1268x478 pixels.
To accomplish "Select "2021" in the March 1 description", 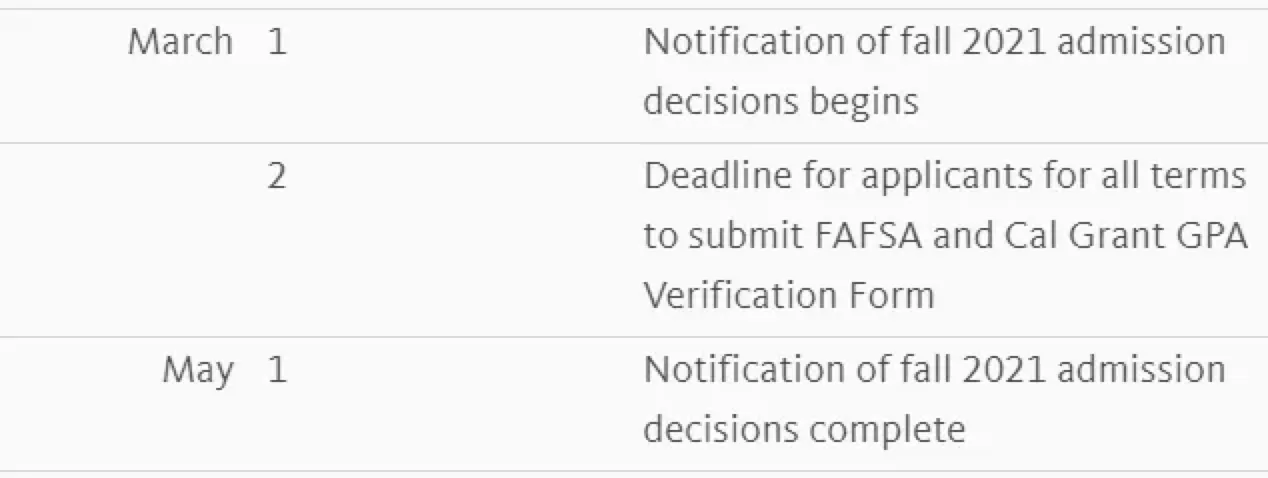I will [x=1003, y=42].
